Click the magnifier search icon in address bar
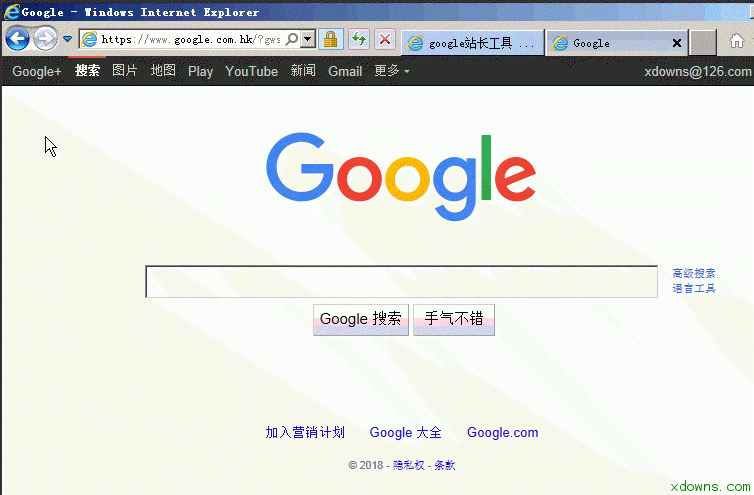The image size is (754, 495). [x=291, y=39]
